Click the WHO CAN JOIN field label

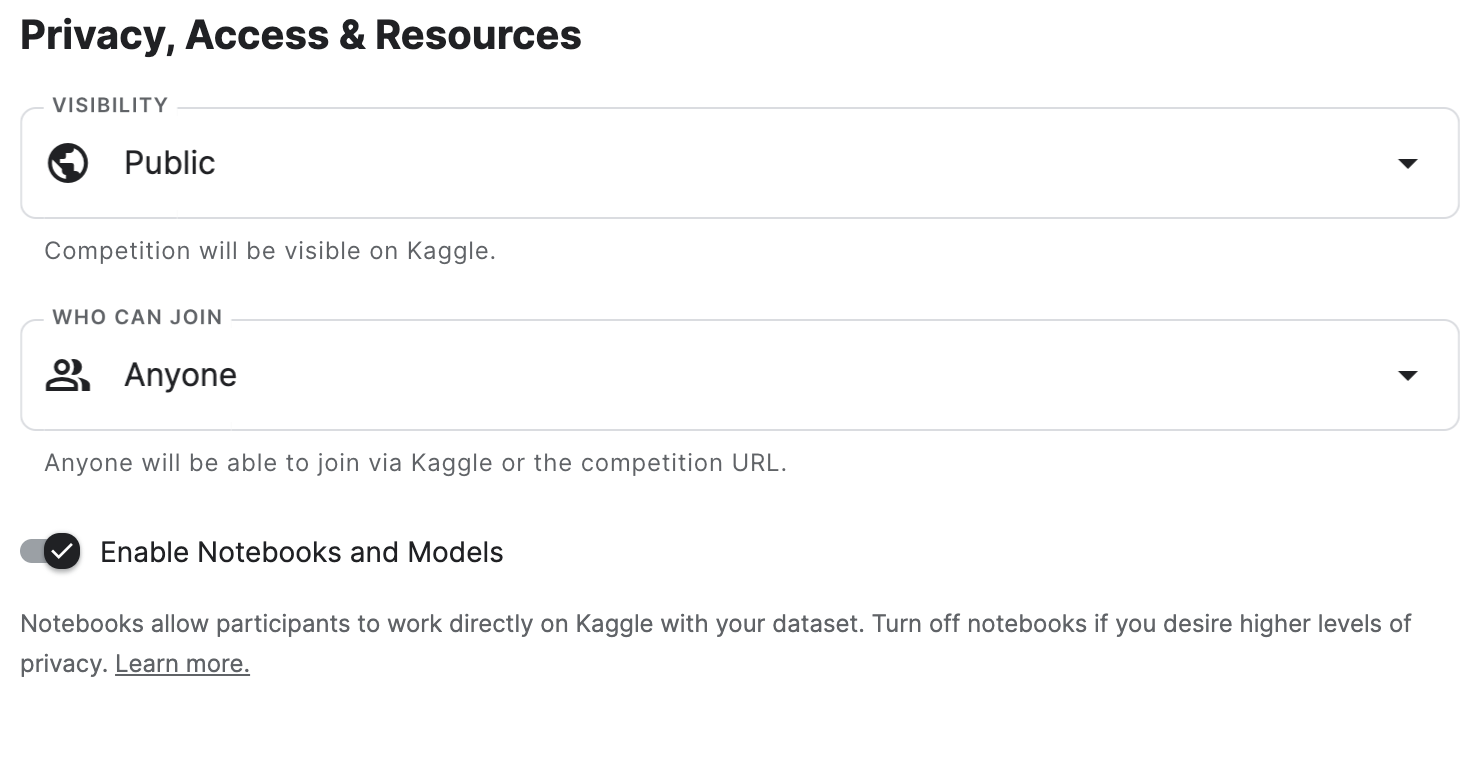[137, 317]
